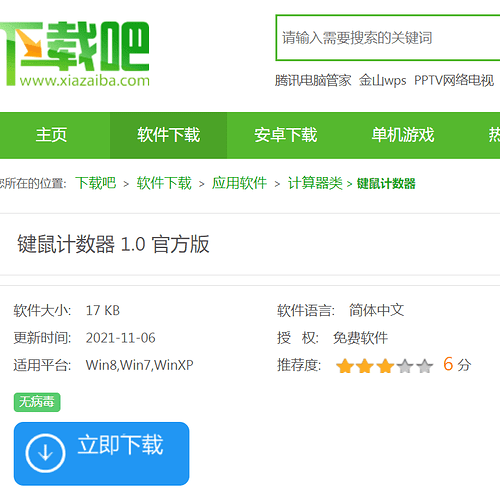Click the 下载吧 breadcrumb link
The image size is (500, 500).
[96, 183]
